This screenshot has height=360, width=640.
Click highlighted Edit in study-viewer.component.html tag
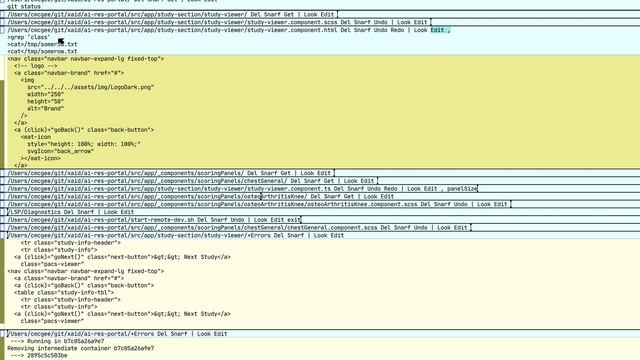pos(437,30)
